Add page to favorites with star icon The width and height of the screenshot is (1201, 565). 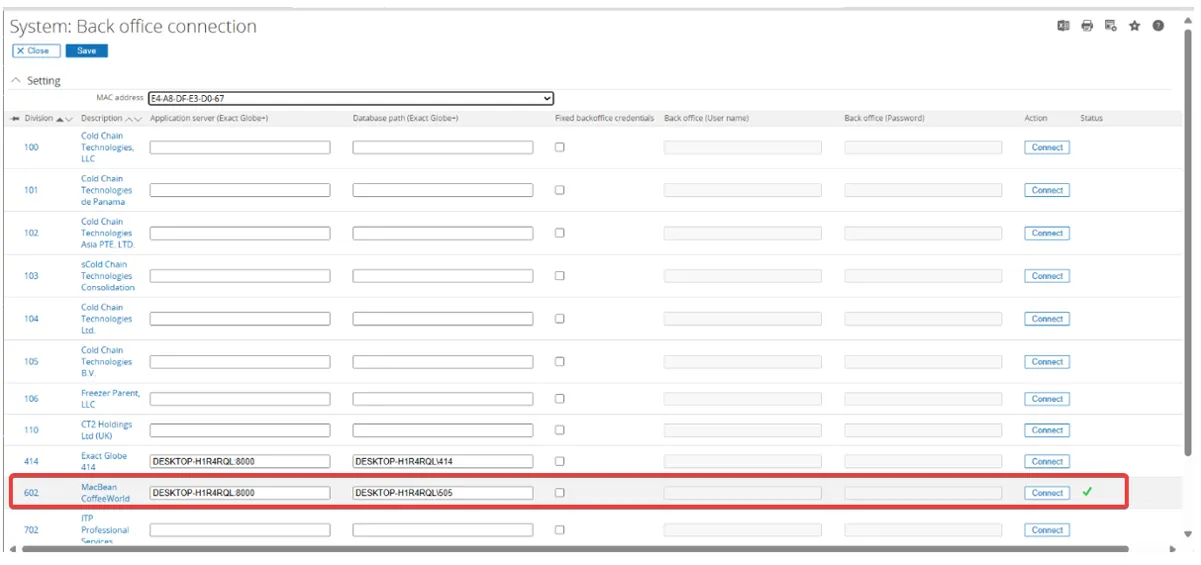tap(1135, 26)
